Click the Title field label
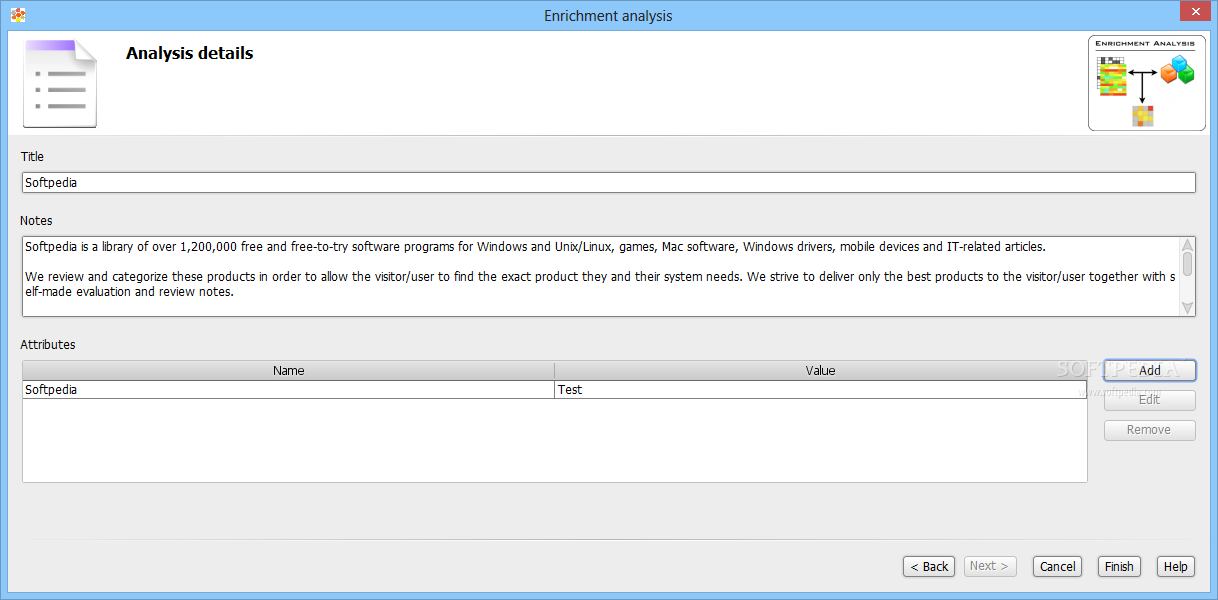The image size is (1218, 600). (33, 157)
